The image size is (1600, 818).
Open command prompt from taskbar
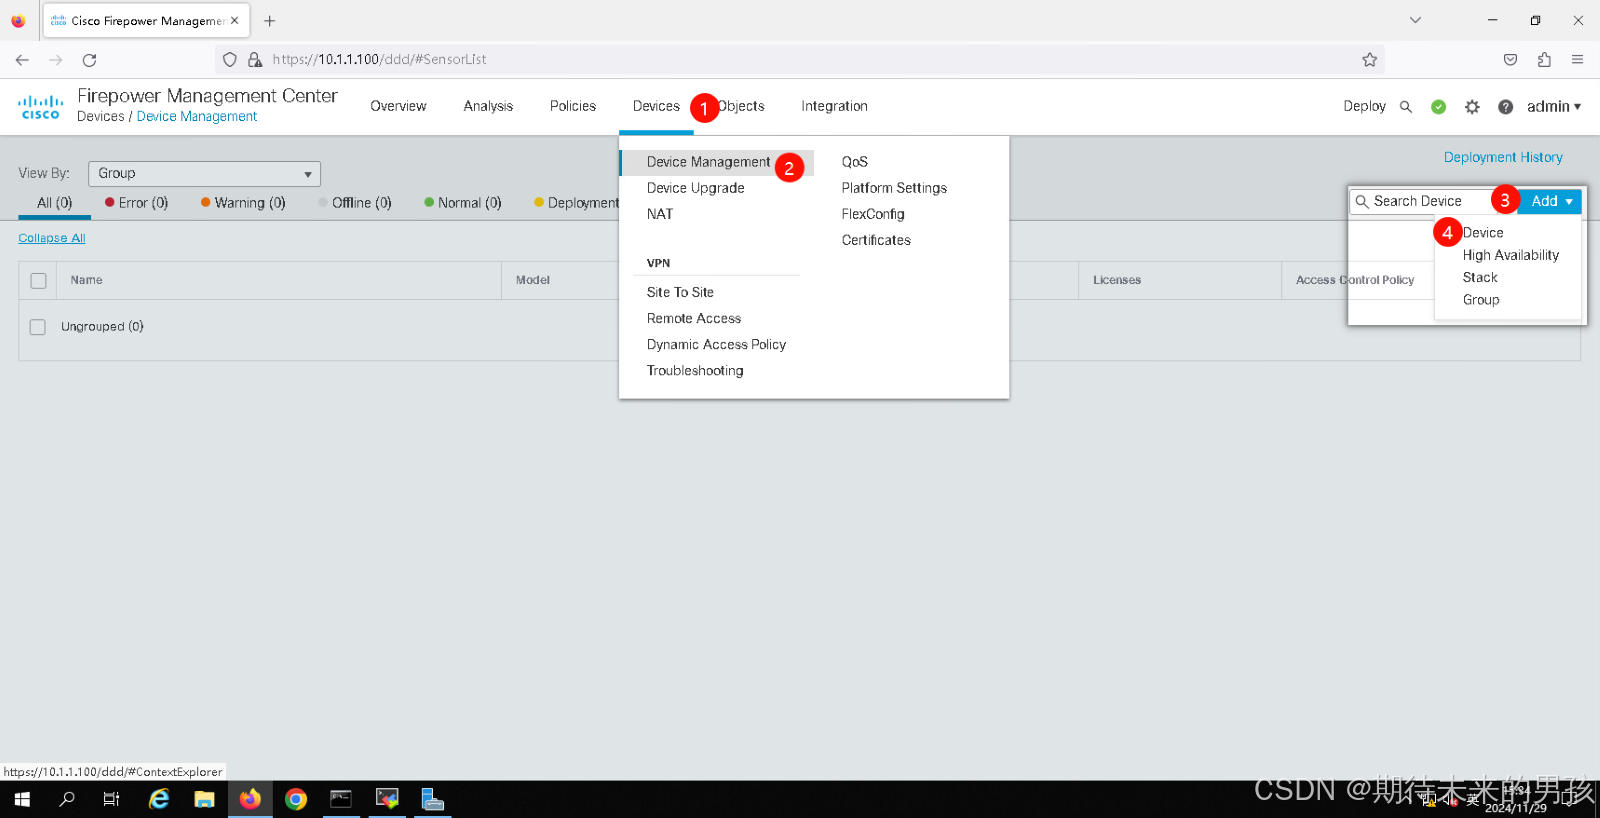[341, 799]
